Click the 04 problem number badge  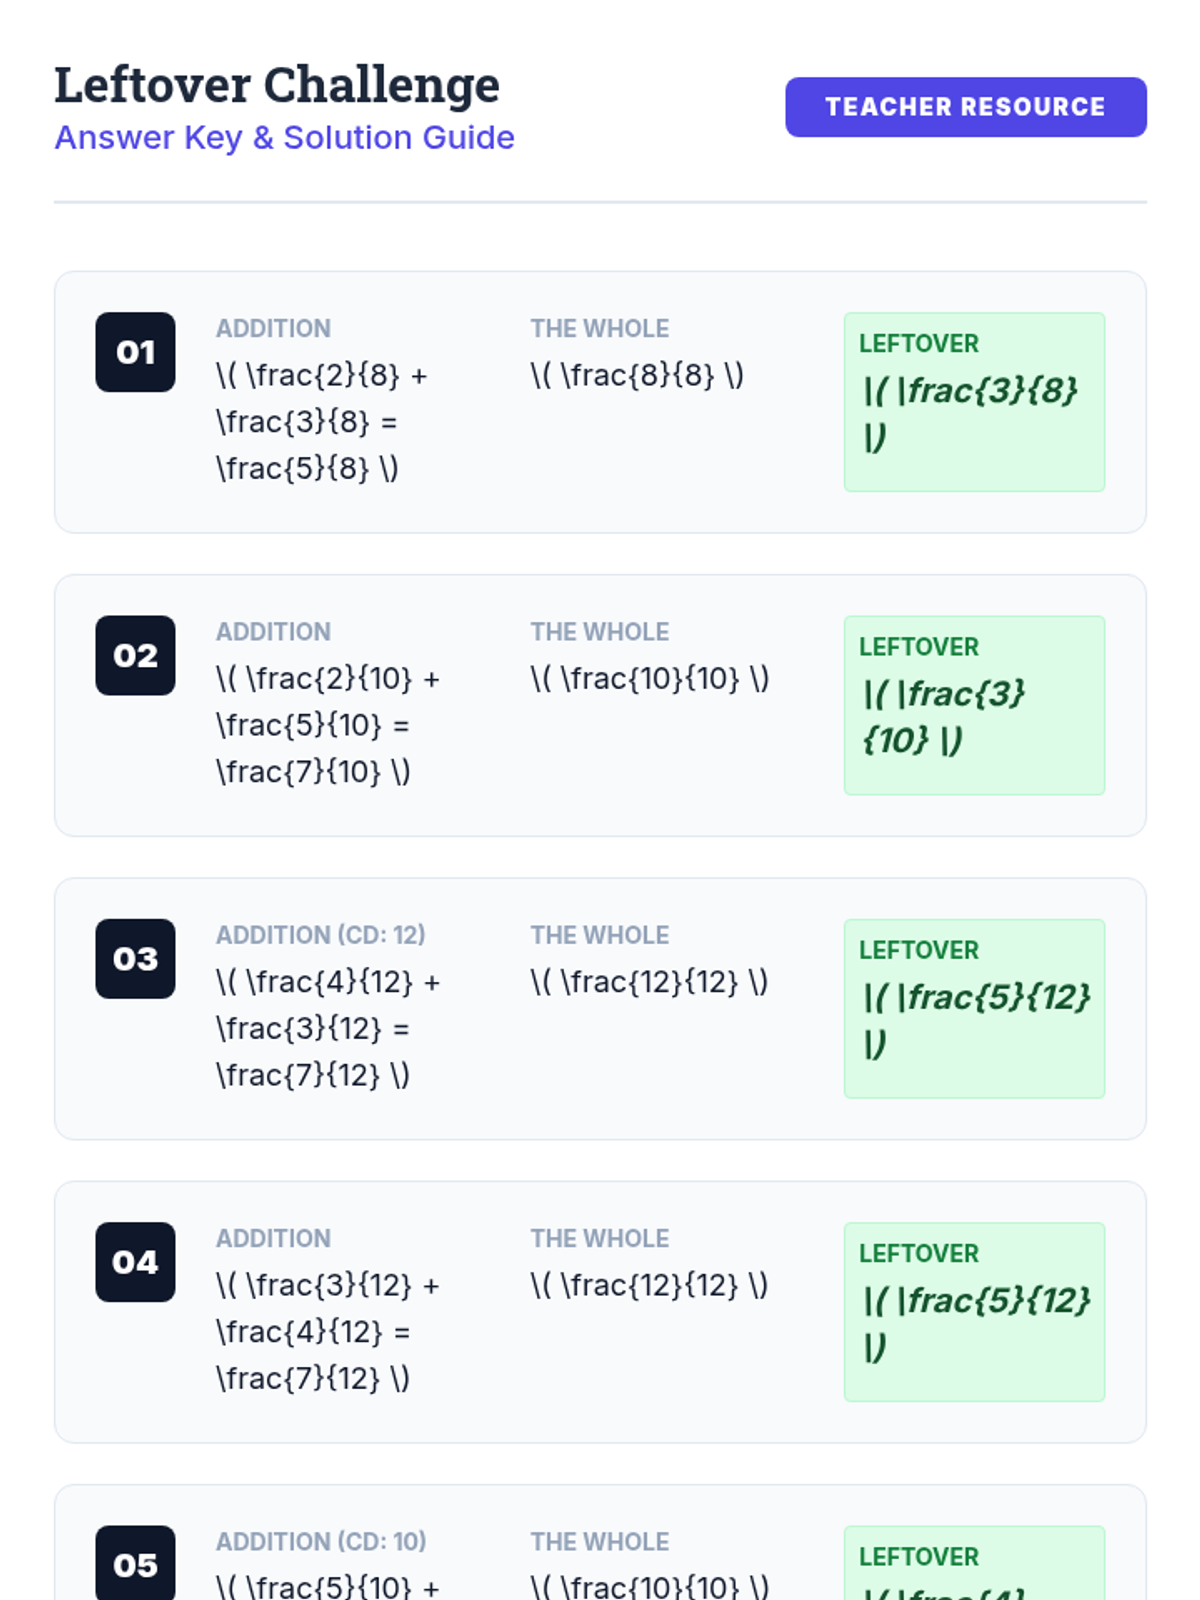click(135, 1262)
